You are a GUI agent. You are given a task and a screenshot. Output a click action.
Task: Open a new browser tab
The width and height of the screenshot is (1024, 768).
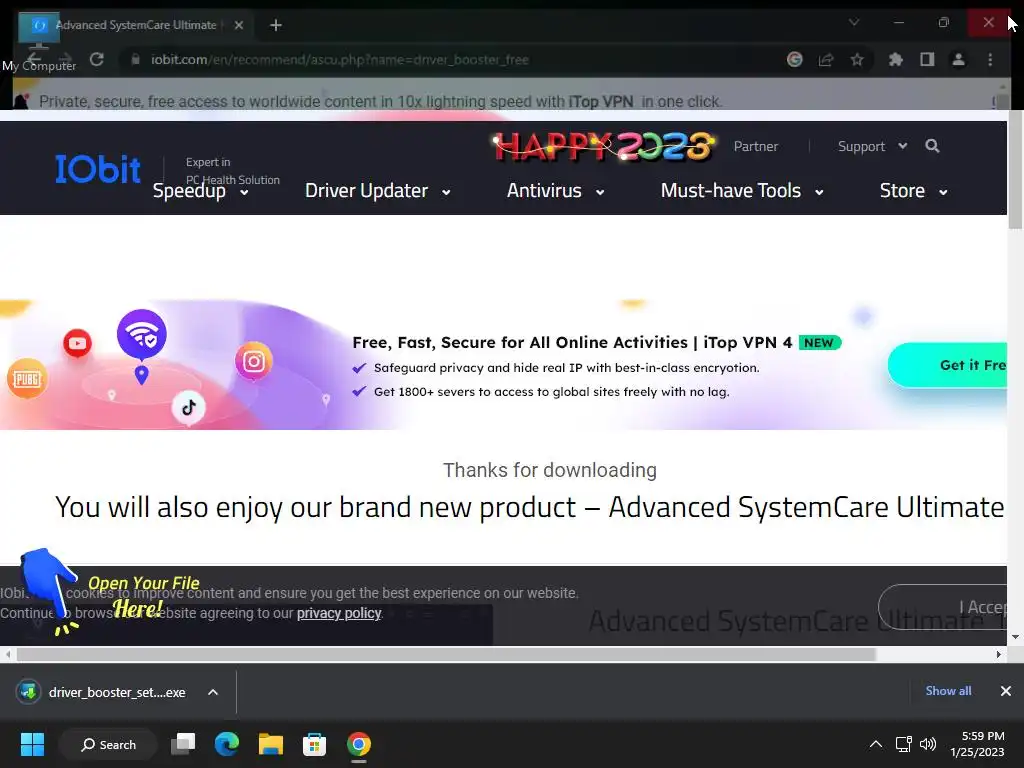[x=276, y=25]
